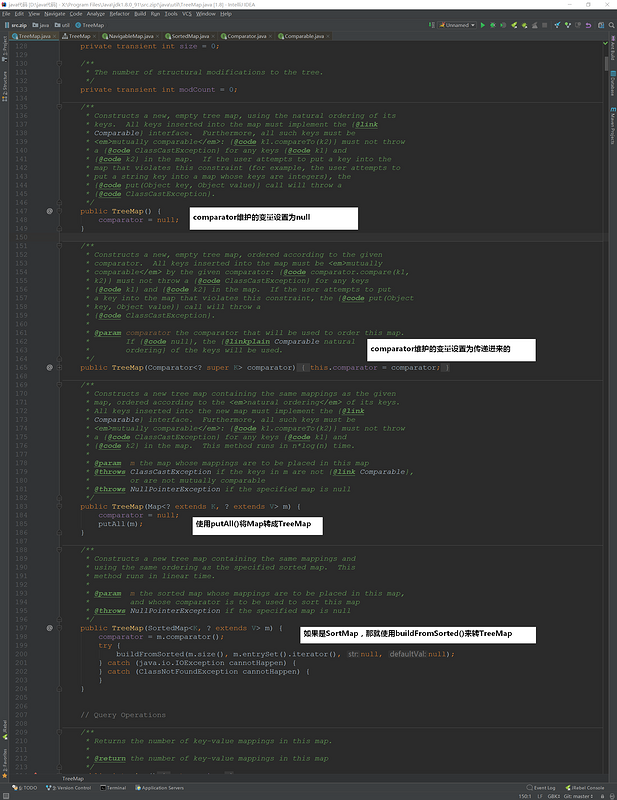Screen dimensions: 617x800
Task: Open the VCS menu
Action: 187,14
